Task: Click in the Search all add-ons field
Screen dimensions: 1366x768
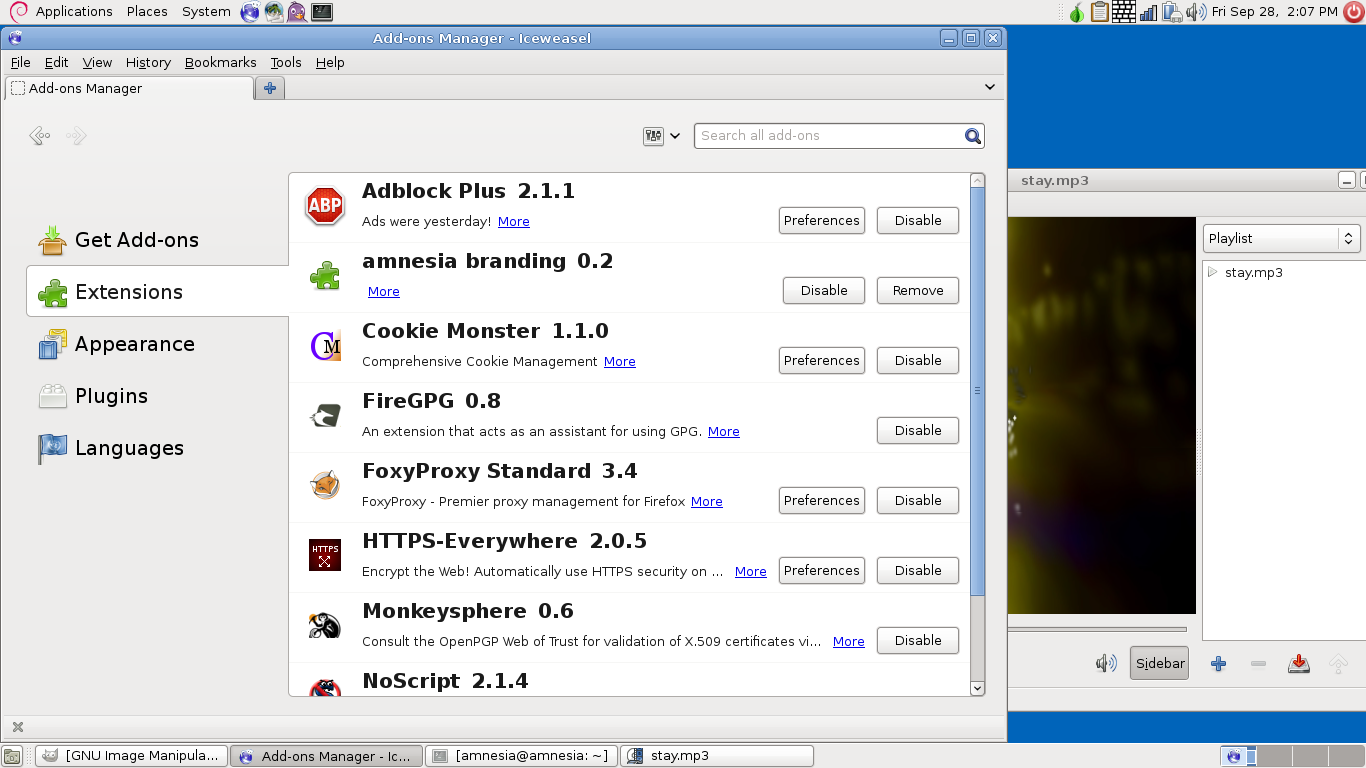Action: coord(830,136)
